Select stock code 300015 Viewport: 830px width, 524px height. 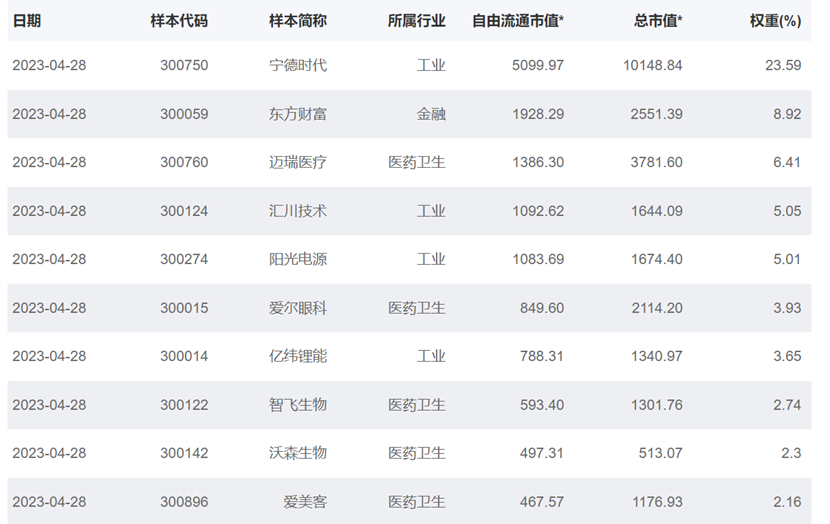pos(184,308)
